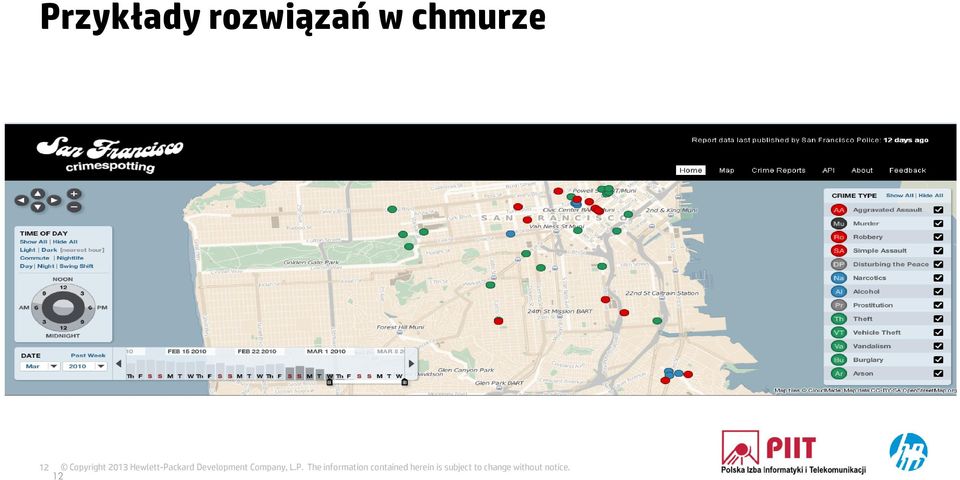Uncheck the Vandalism checkbox
Screen dimensions: 960x480
(938, 346)
